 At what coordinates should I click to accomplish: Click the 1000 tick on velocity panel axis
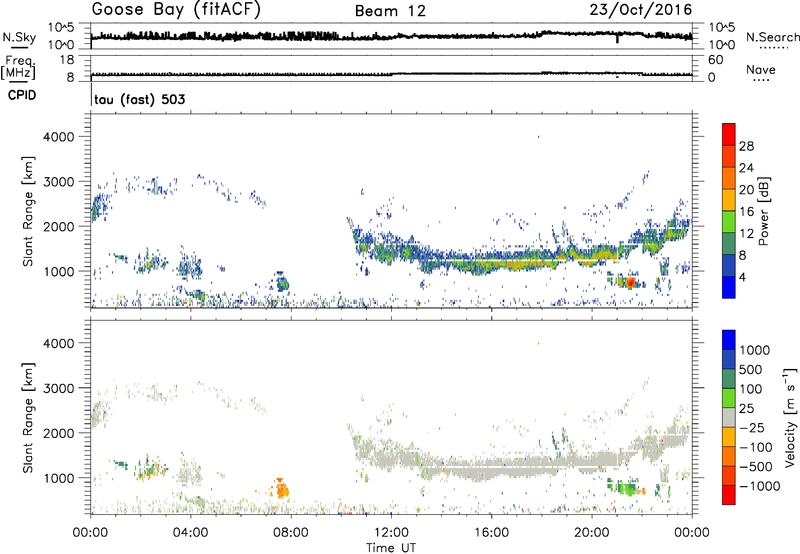[58, 478]
